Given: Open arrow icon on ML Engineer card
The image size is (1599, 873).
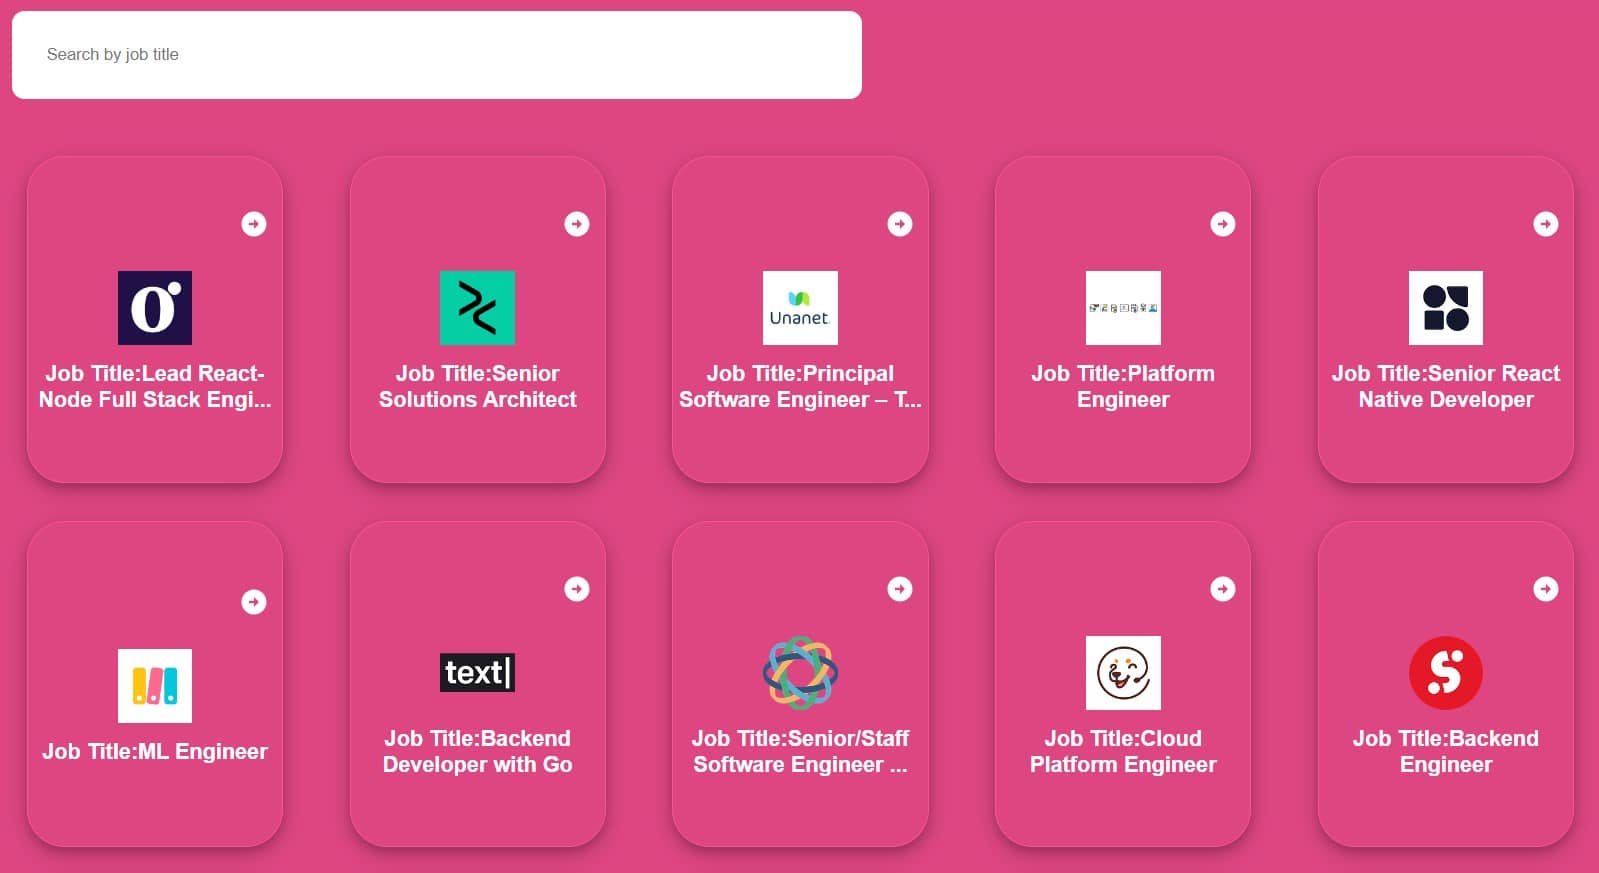Looking at the screenshot, I should 254,602.
